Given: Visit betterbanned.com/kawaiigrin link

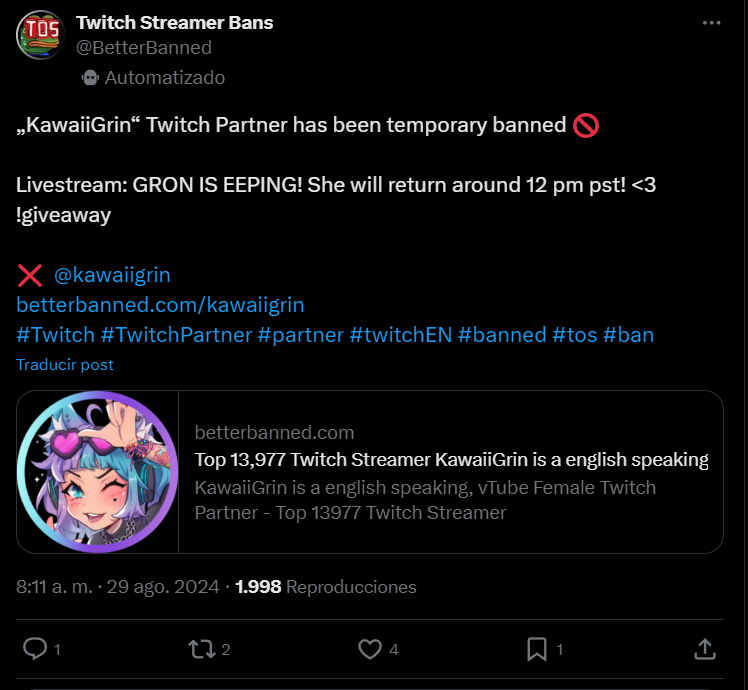Looking at the screenshot, I should click(160, 305).
